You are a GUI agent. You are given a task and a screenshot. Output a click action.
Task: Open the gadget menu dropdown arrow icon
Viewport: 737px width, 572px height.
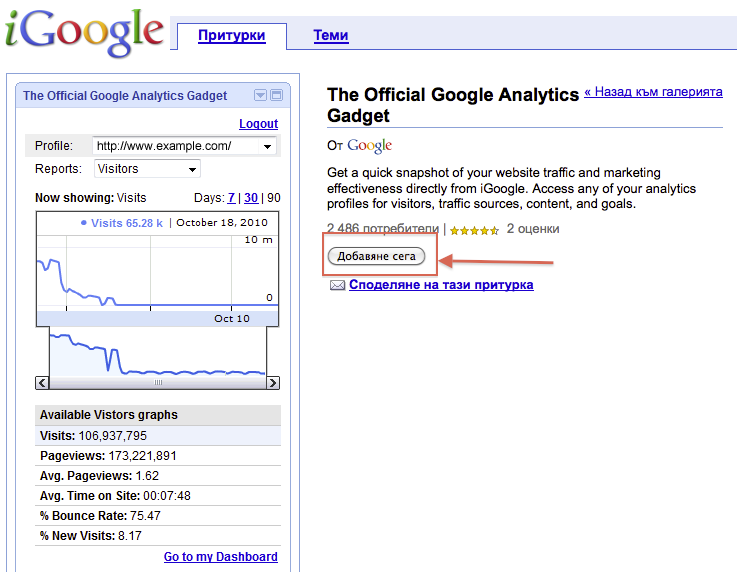point(260,96)
